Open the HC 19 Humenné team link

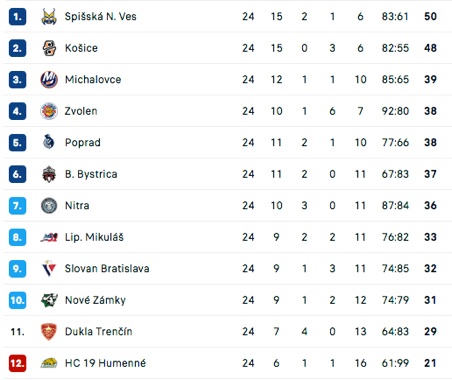[105, 363]
